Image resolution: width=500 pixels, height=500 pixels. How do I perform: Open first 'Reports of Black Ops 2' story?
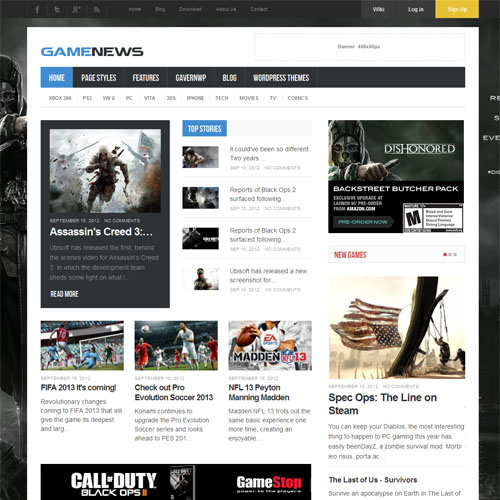point(263,194)
